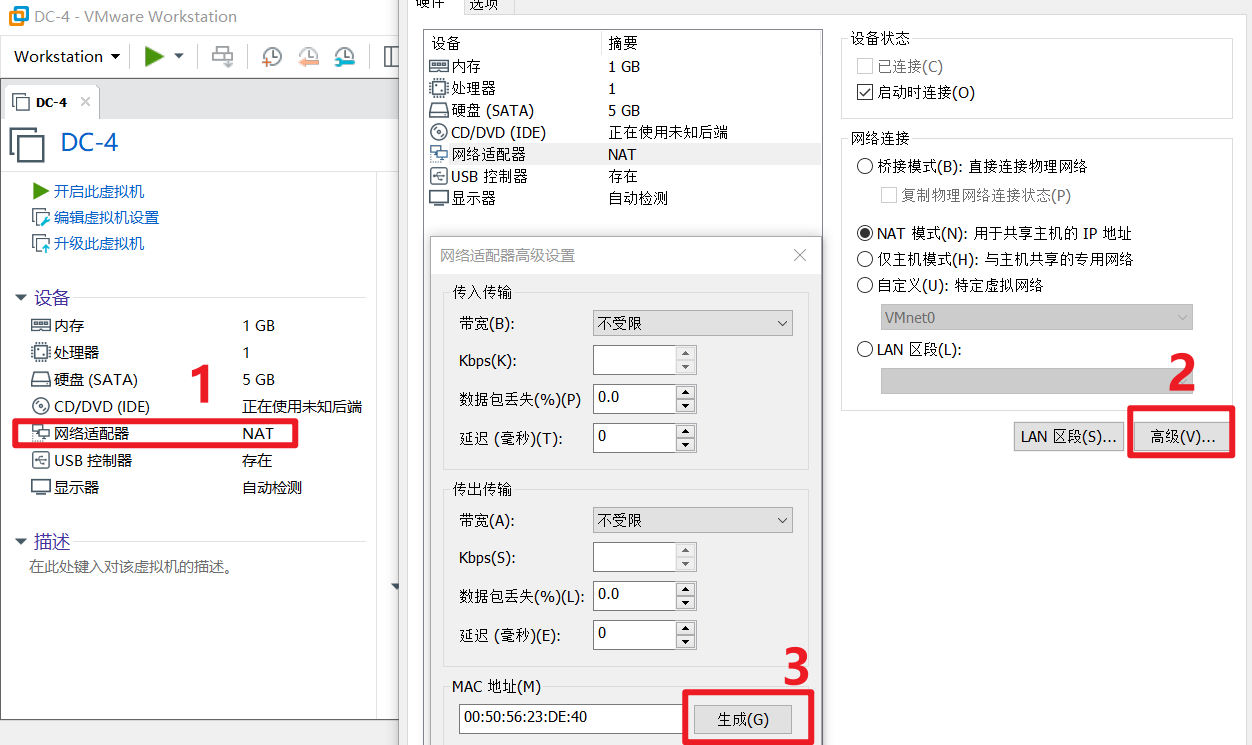
Task: Select 内存 row in the settings hardware list
Action: [x=622, y=66]
